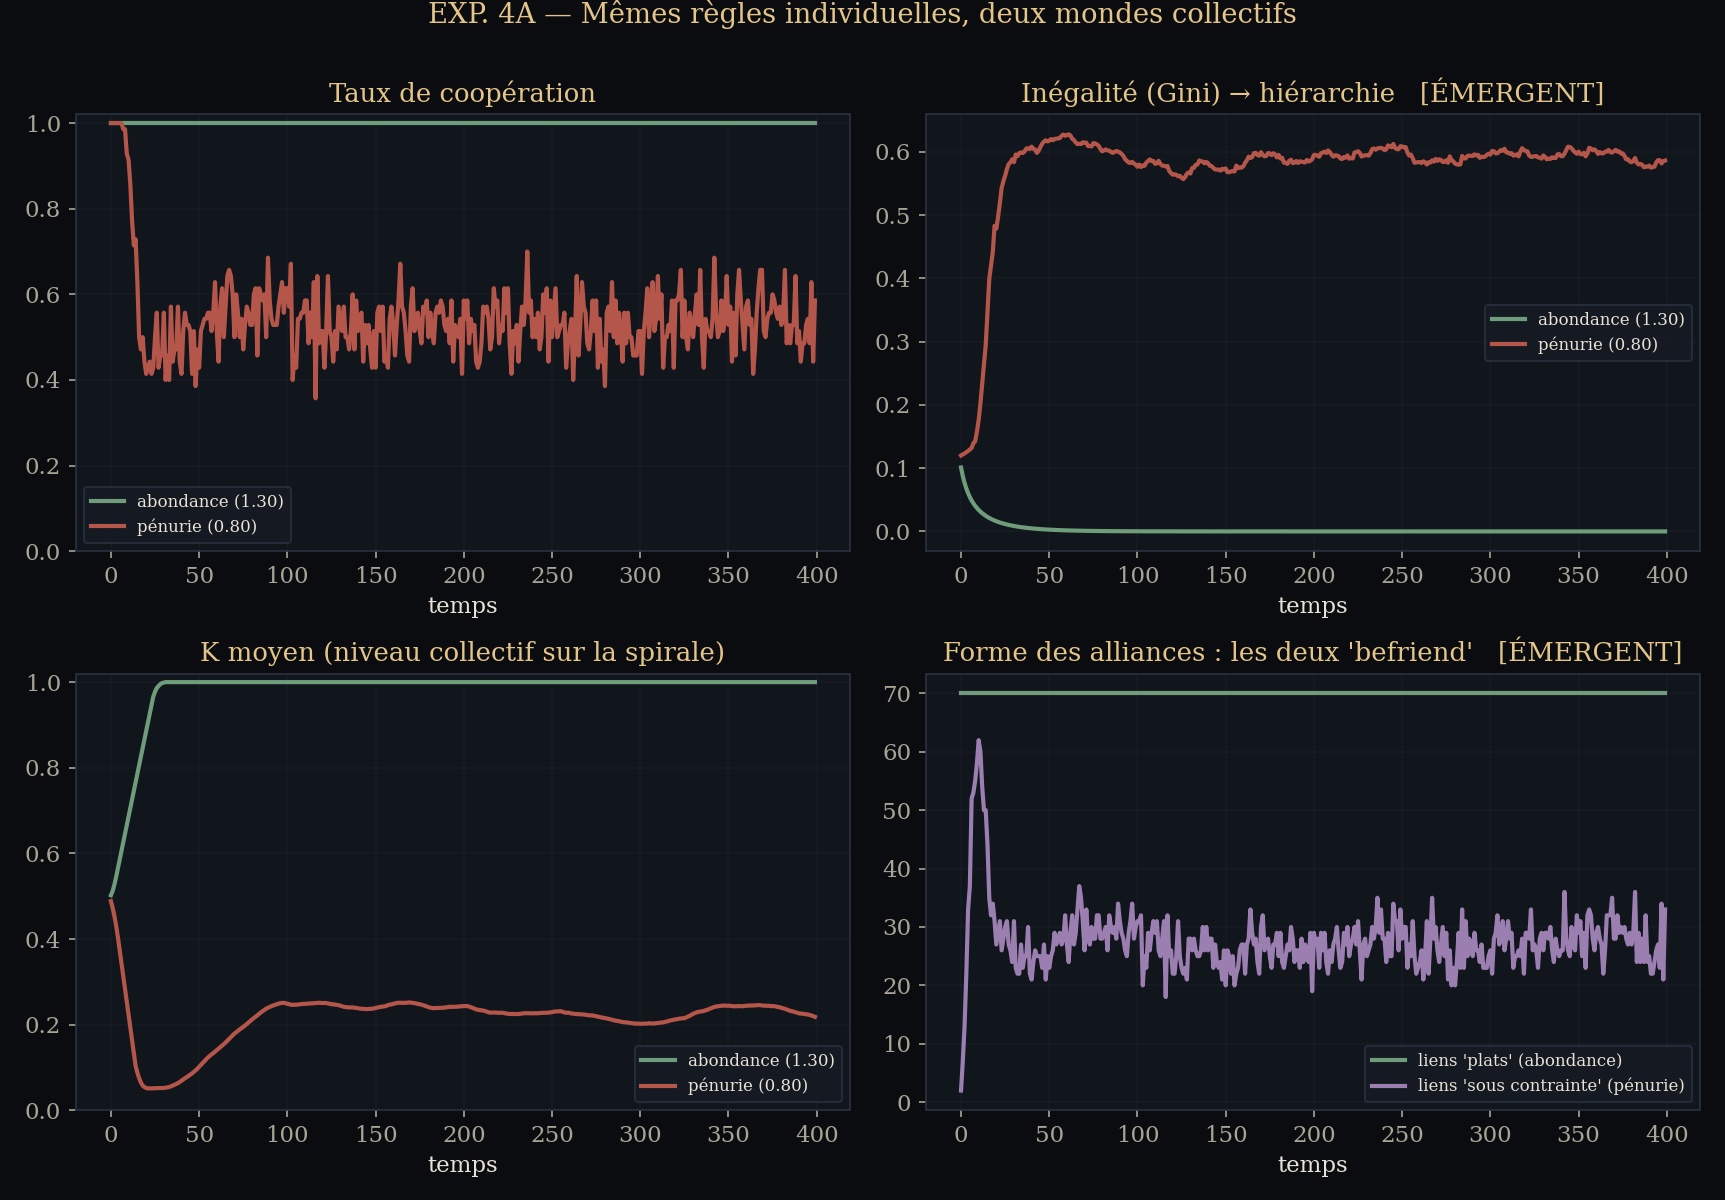Click the 'K moyen (niveau collectif sur la spirale)' title
This screenshot has width=1725, height=1200.
(462, 652)
